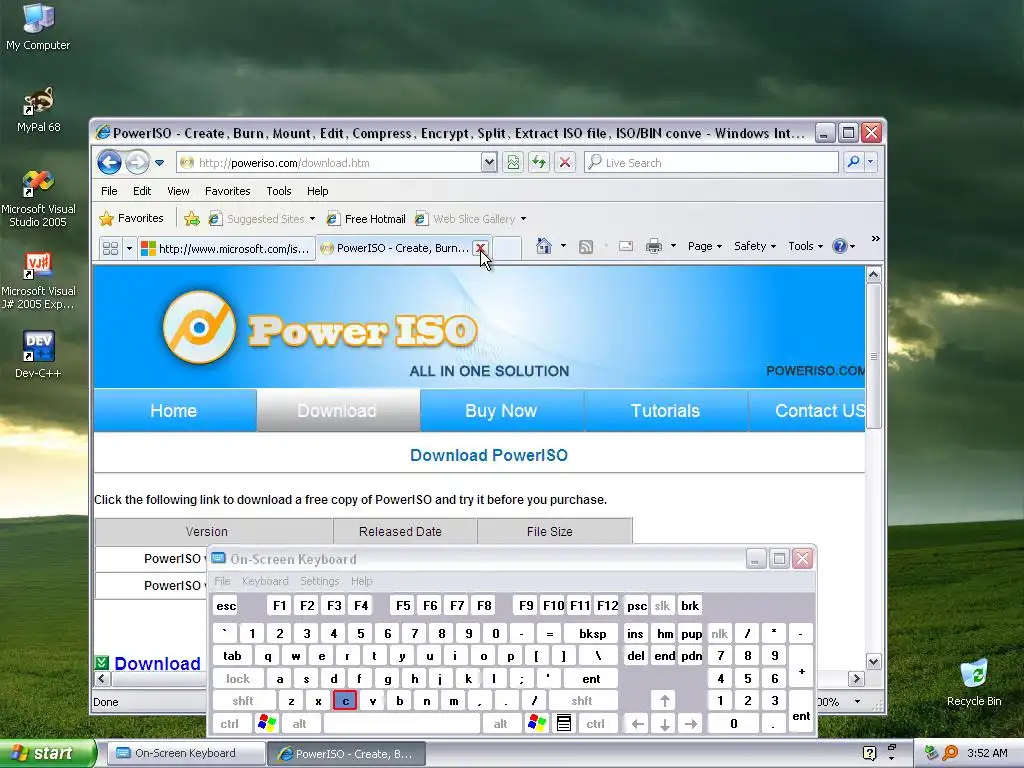Open the Tools dropdown in the command bar
This screenshot has width=1024, height=768.
(x=805, y=246)
